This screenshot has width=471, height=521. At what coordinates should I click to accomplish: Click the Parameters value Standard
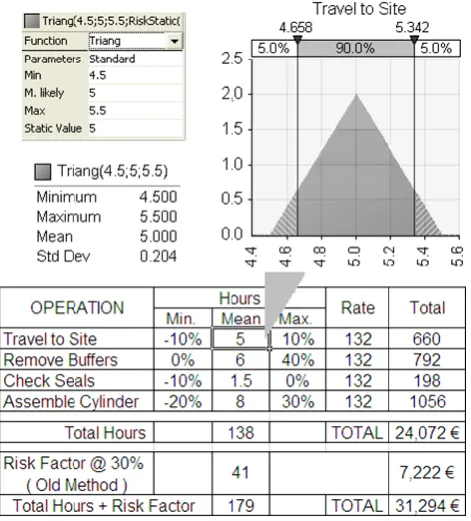coord(136,59)
